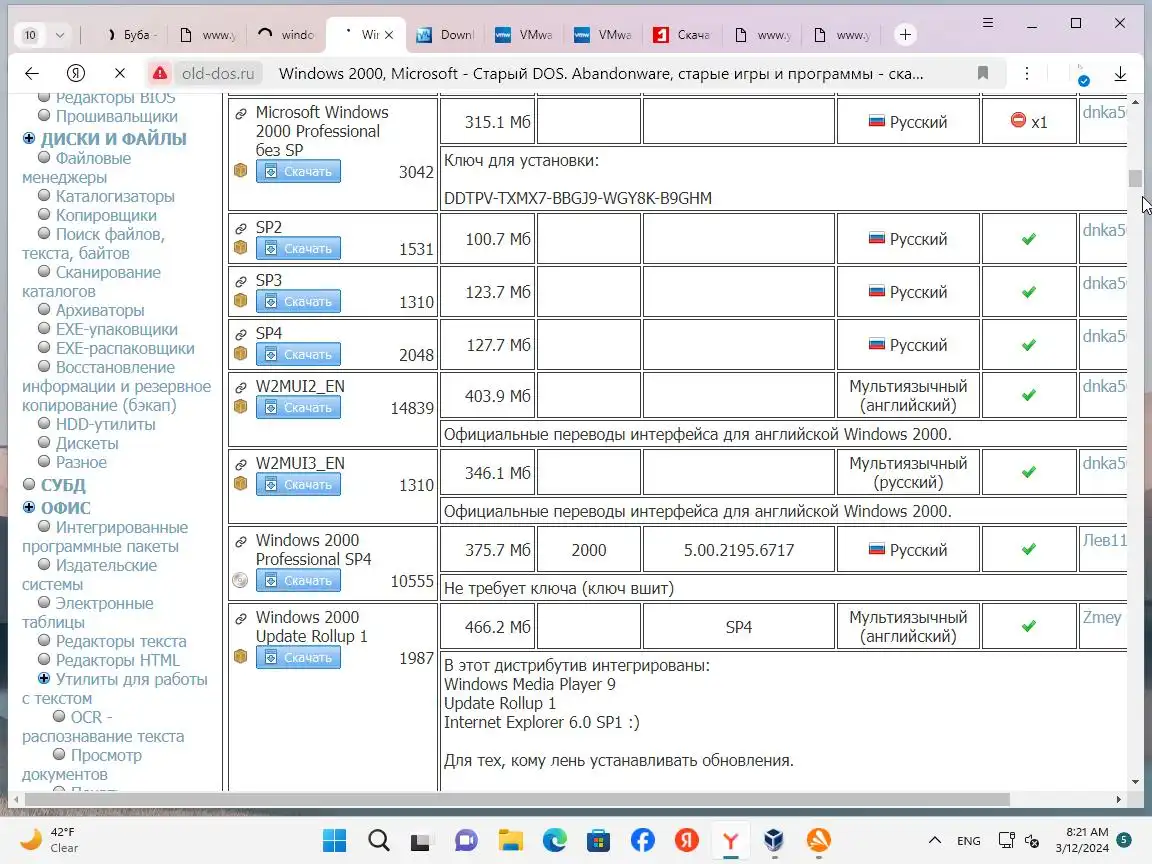Screen dimensions: 1152x864
Task: Open the weather widget 42°F Clear
Action: (x=48, y=840)
